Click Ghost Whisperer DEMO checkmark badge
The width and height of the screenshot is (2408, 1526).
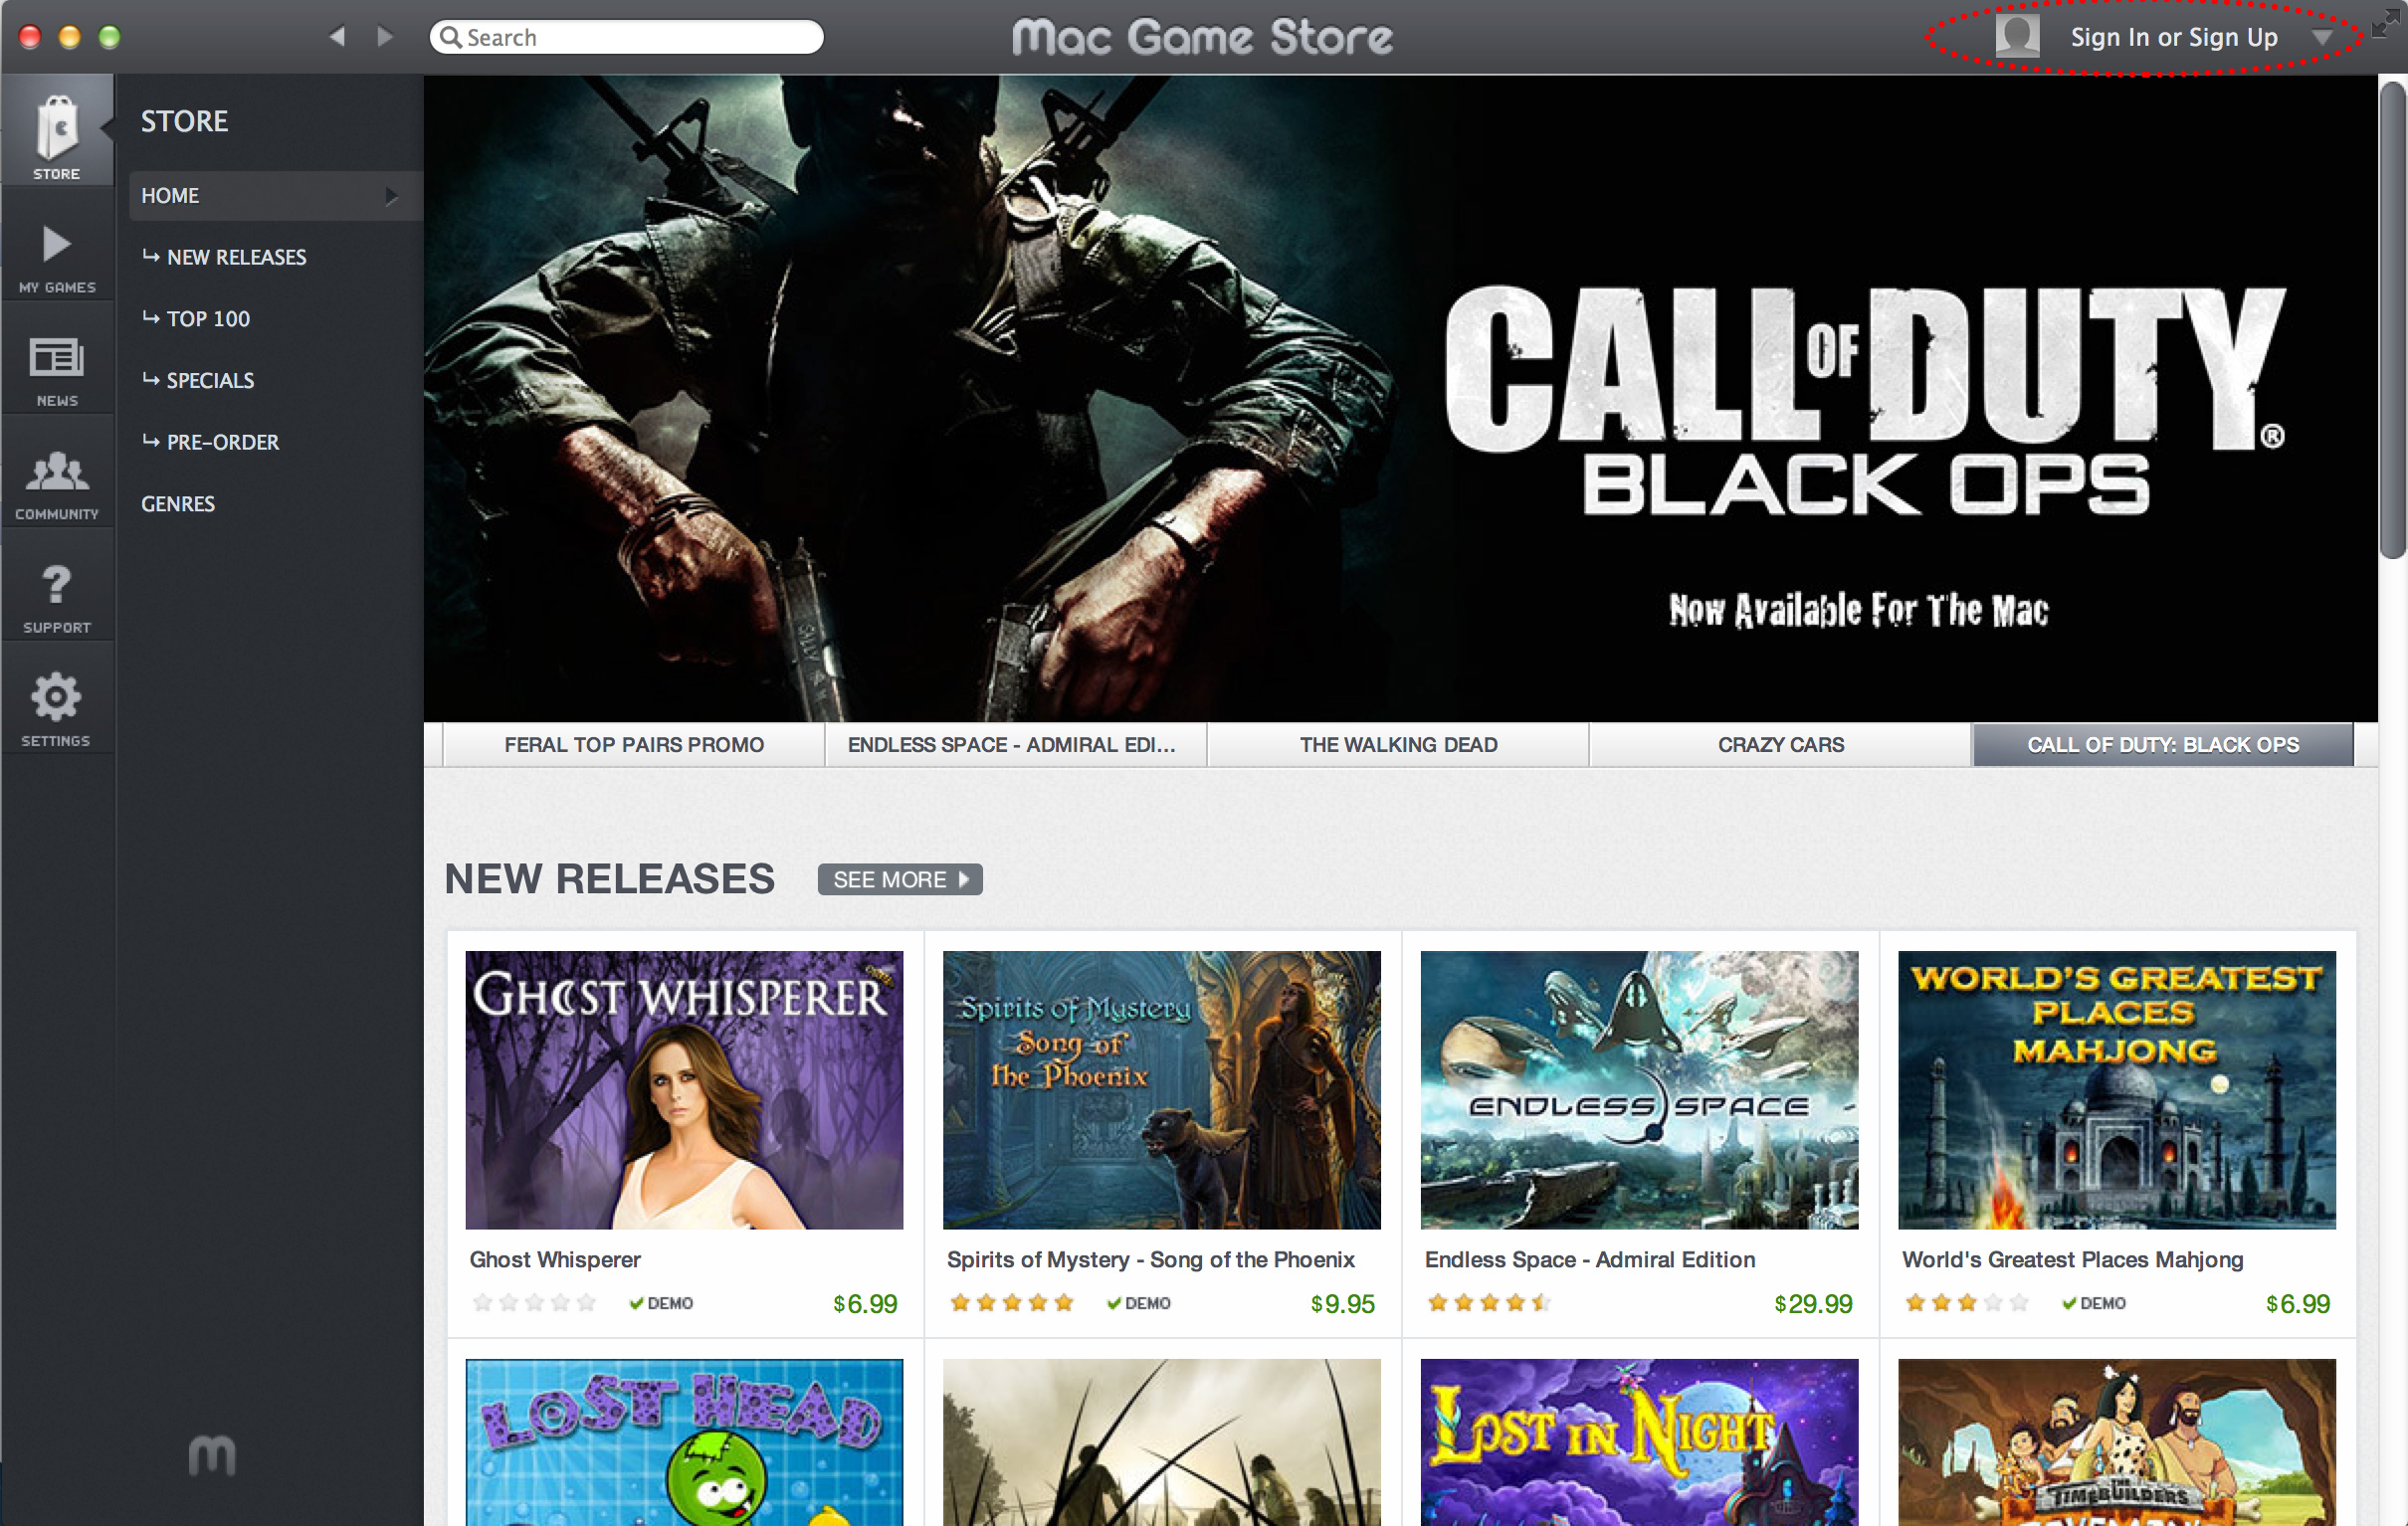(x=661, y=1303)
